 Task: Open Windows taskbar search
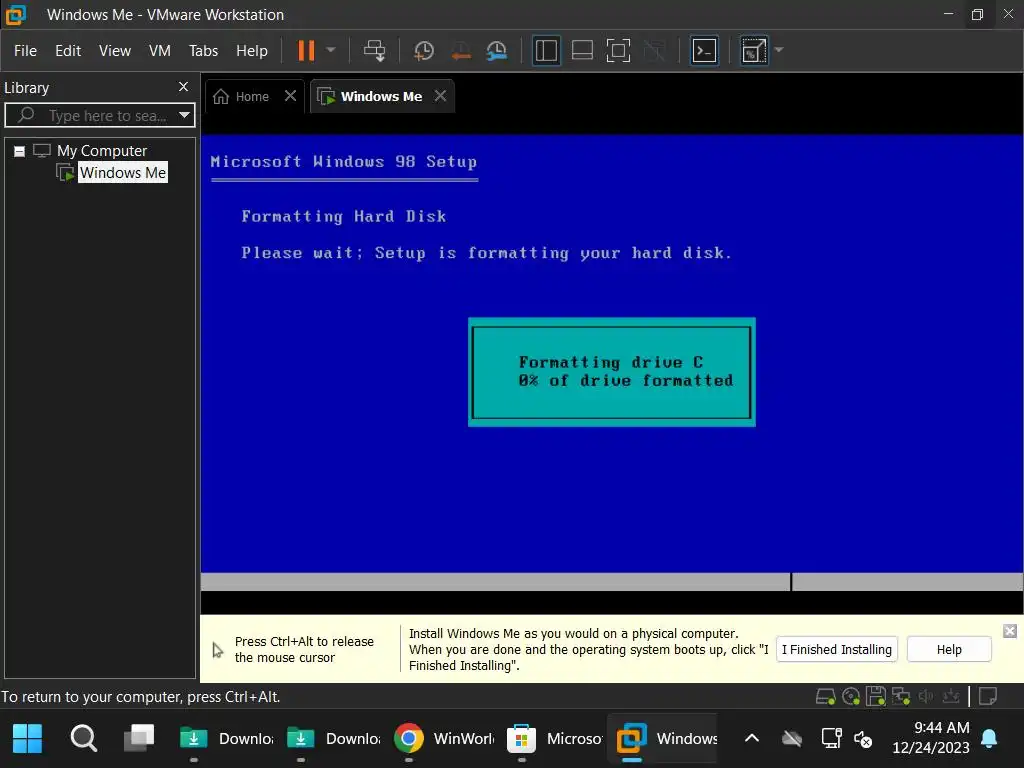(84, 739)
